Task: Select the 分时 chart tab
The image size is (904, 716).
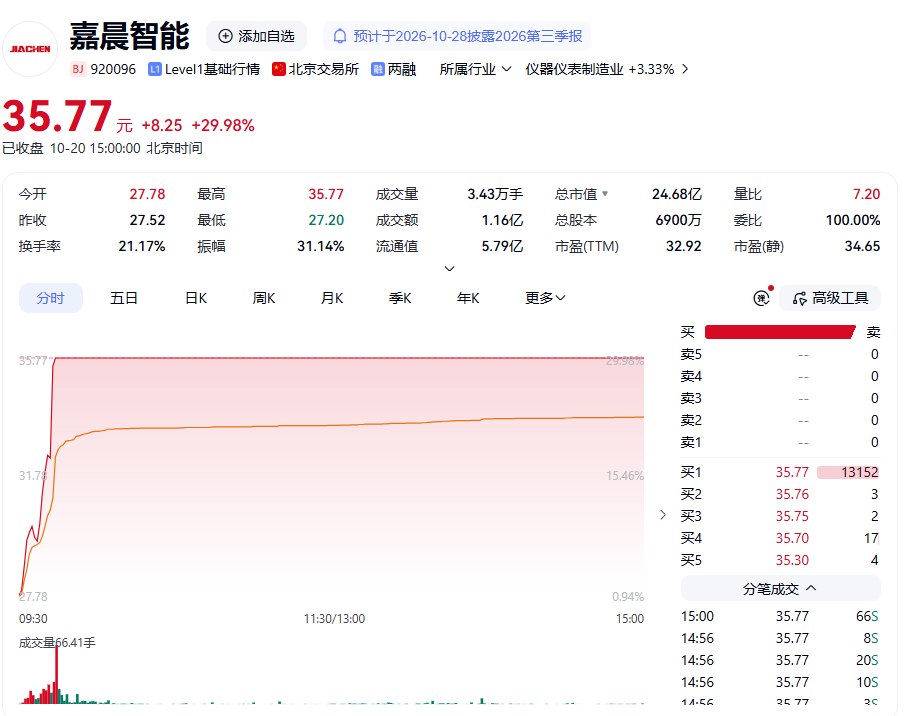Action: point(51,298)
